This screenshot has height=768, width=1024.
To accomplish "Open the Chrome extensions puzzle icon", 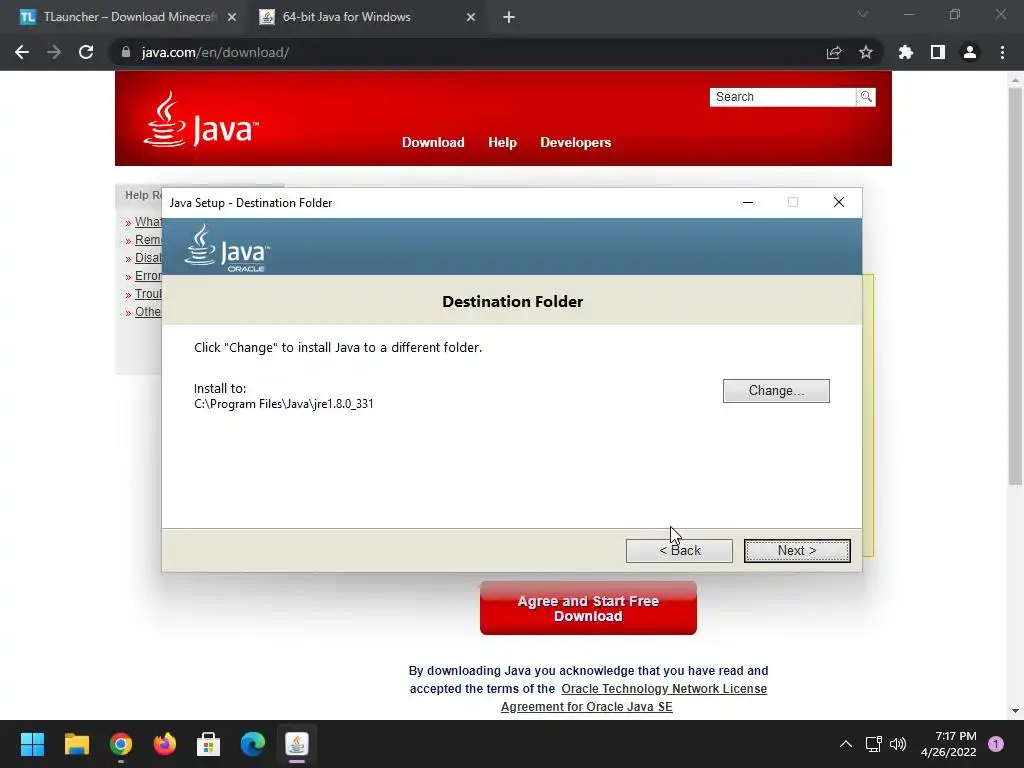I will 906,52.
